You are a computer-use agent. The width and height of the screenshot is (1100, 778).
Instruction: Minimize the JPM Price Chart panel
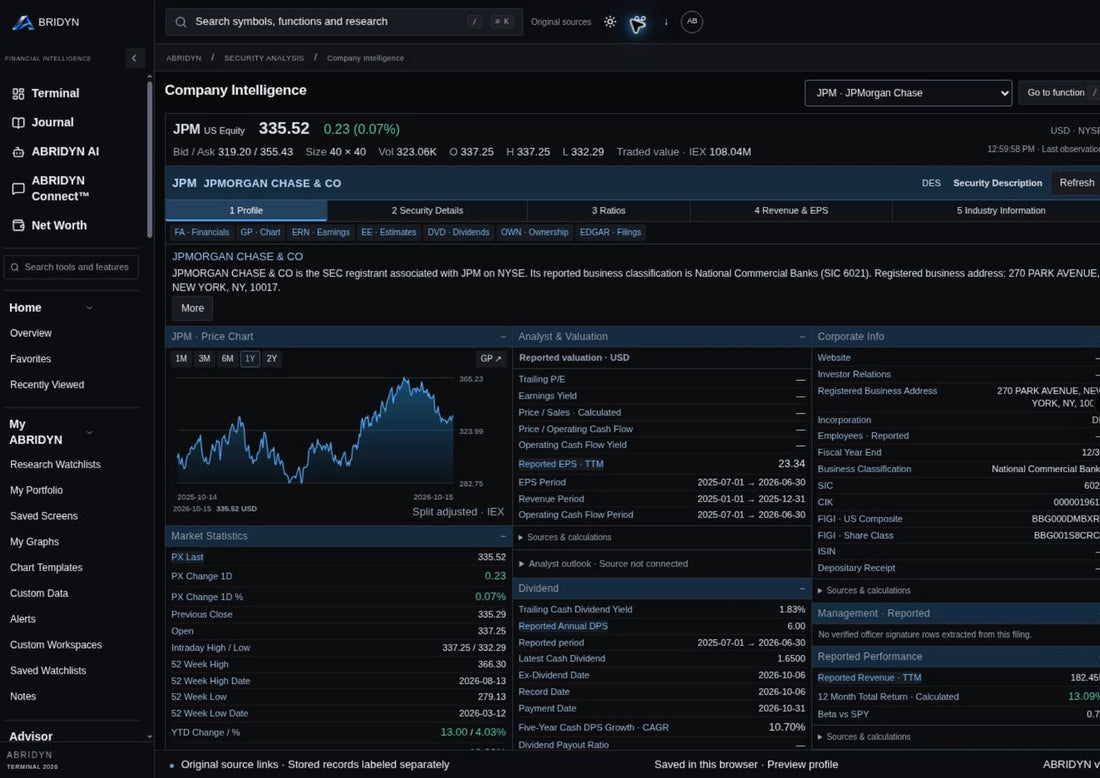[x=503, y=337]
